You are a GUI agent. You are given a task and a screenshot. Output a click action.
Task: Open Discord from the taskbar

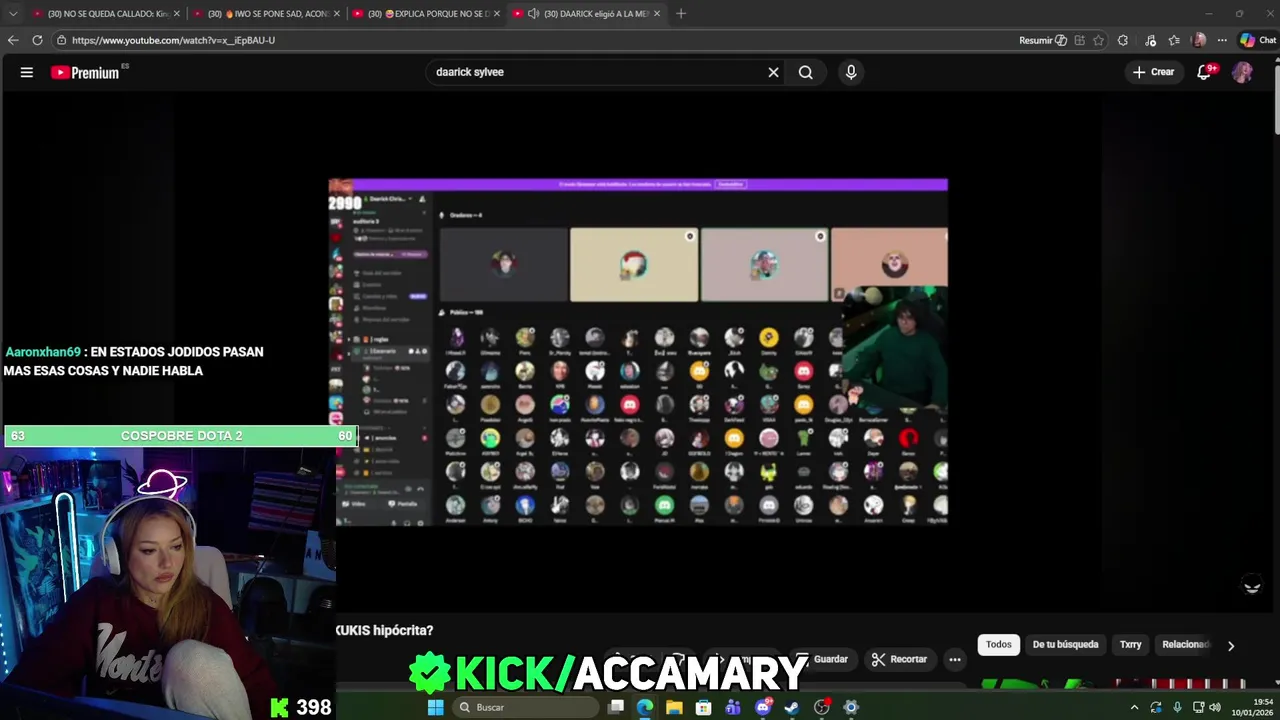pos(763,707)
